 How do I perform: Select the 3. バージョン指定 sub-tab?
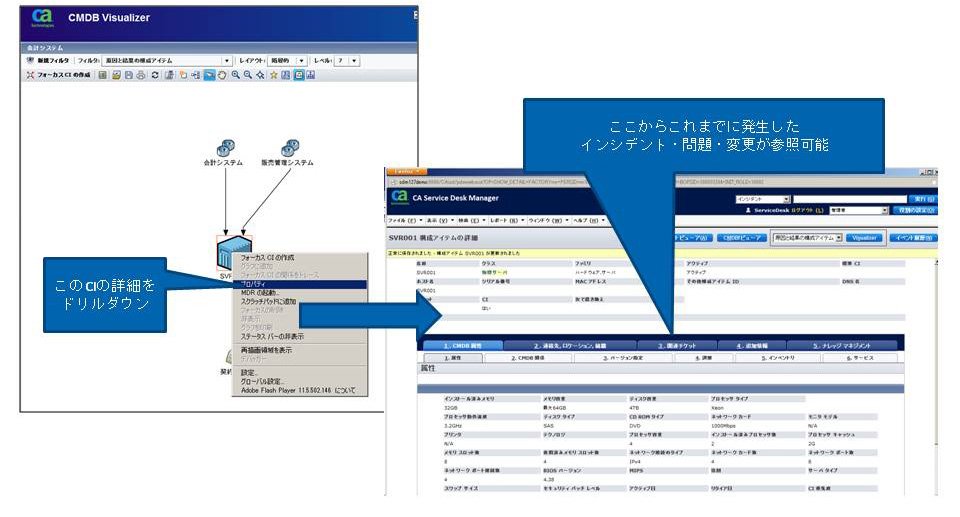[623, 357]
